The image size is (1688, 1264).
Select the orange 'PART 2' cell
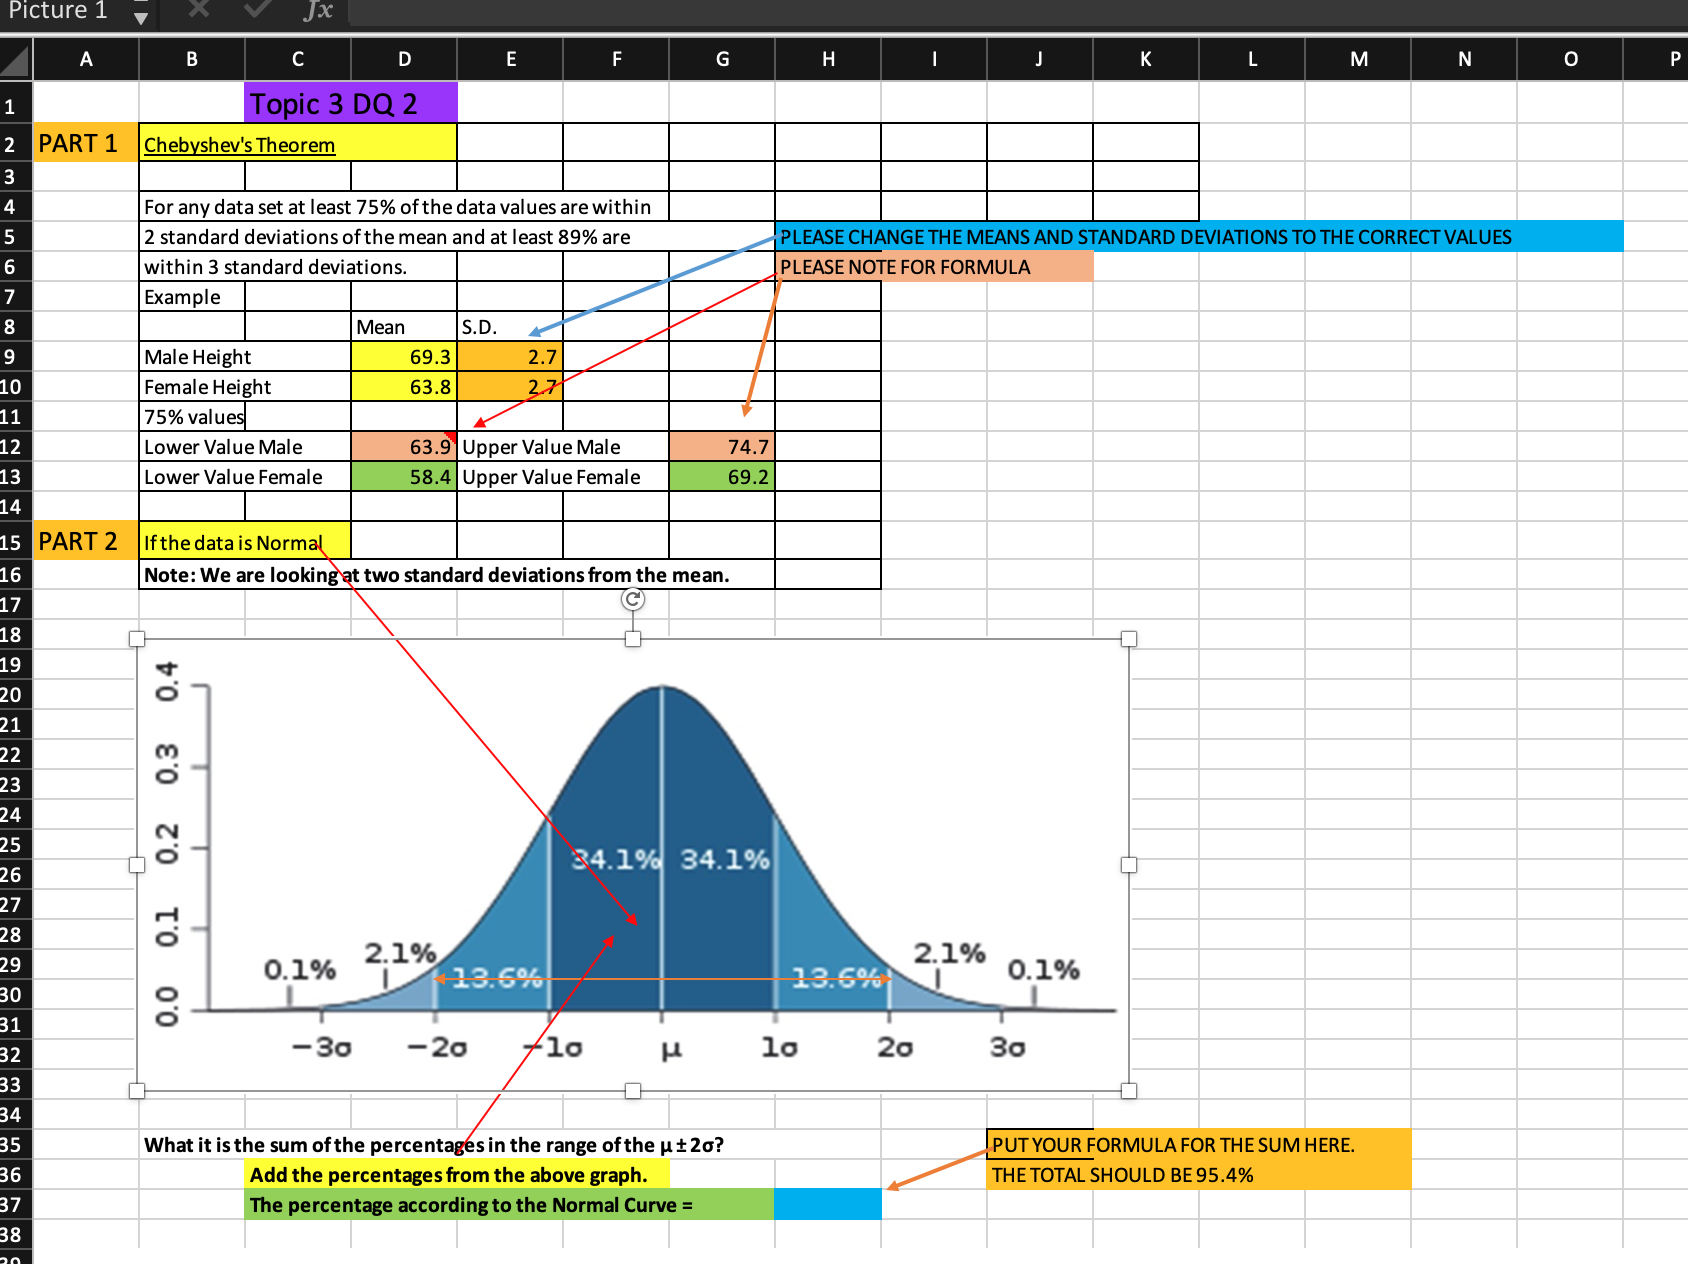[x=86, y=541]
